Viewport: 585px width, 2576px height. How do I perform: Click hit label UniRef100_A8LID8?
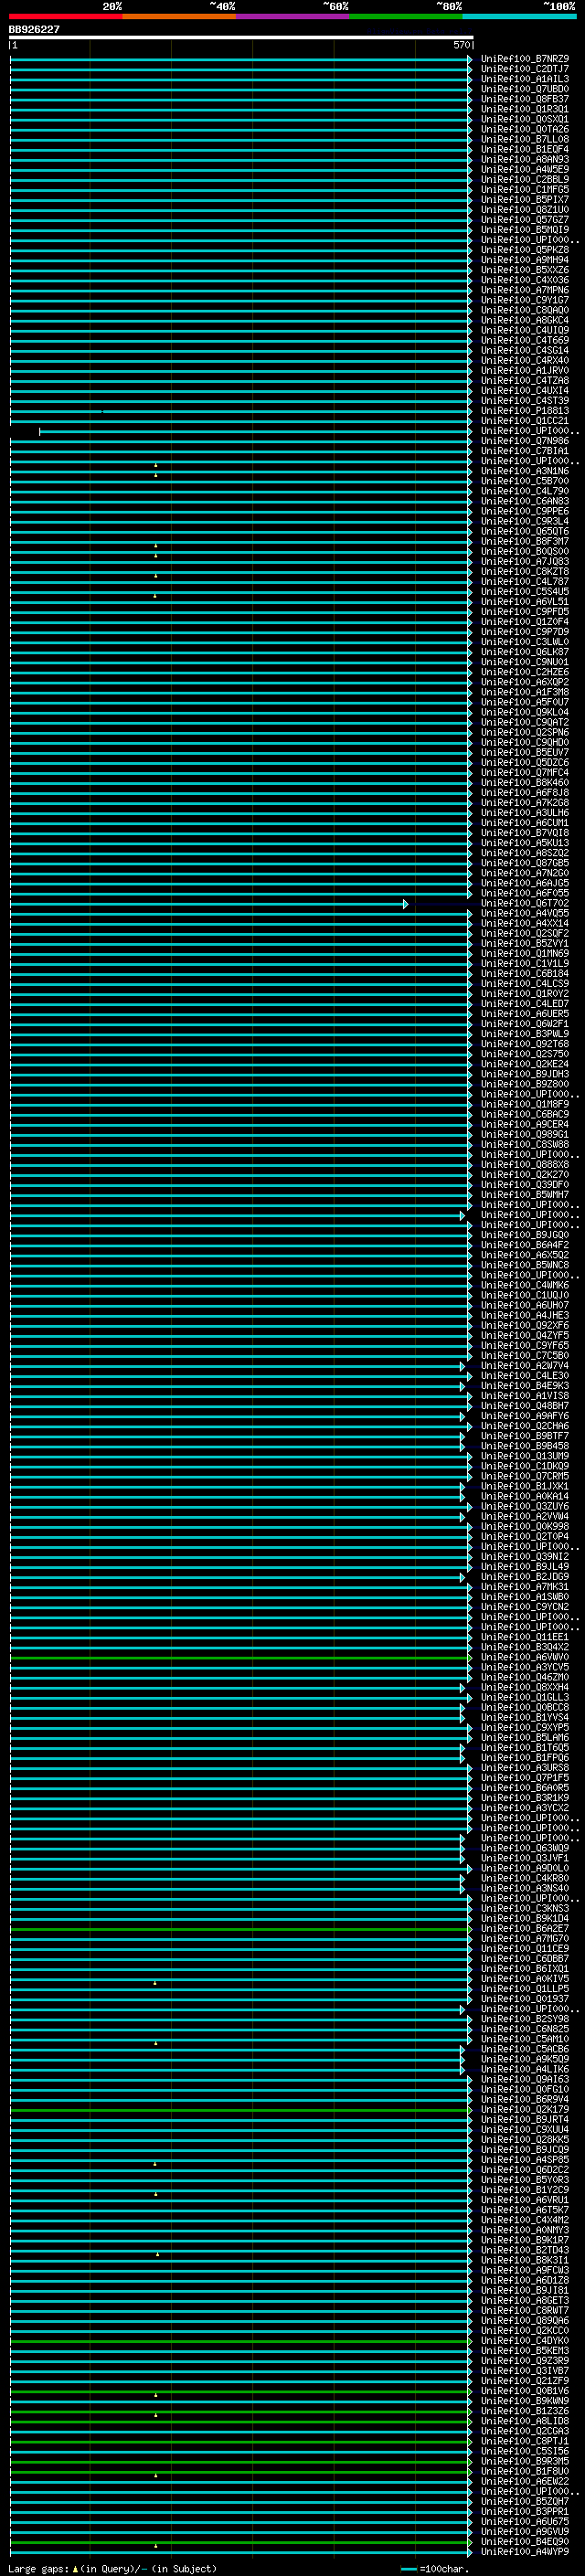point(525,2422)
